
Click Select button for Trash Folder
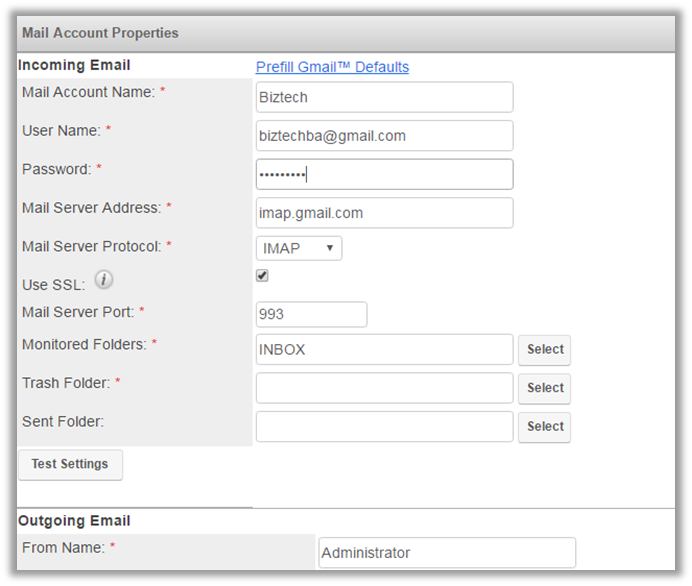click(x=545, y=388)
